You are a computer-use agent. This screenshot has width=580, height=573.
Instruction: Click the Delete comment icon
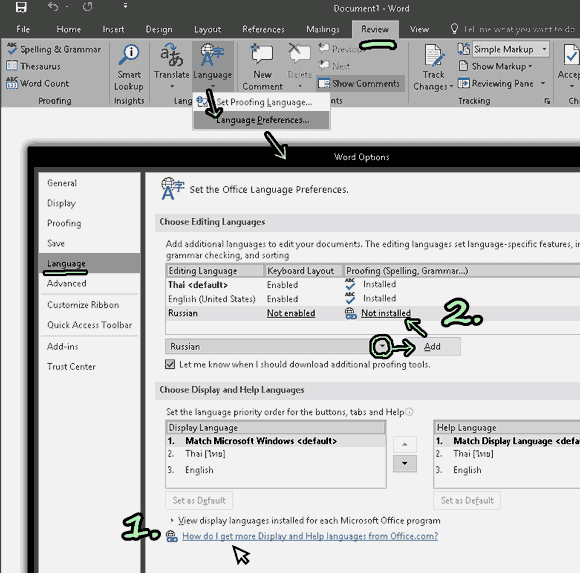coord(299,54)
